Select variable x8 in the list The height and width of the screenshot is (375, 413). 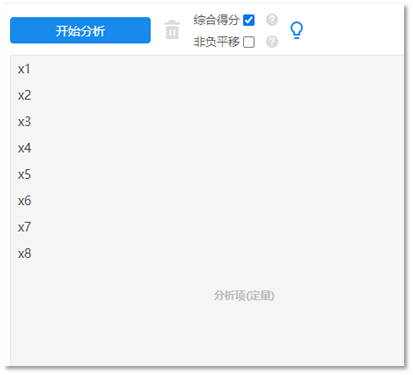(x=24, y=254)
